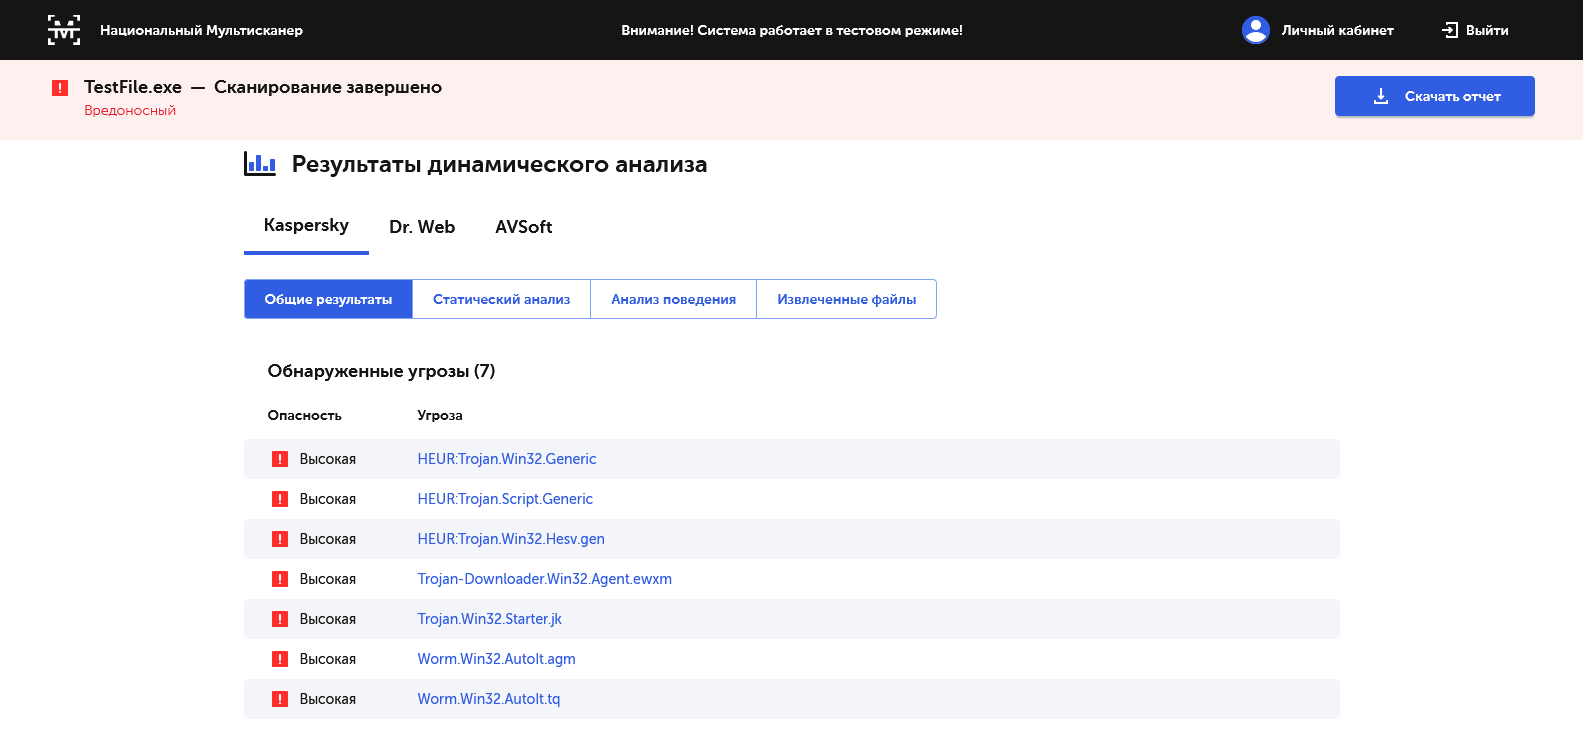
Task: Open the HEUR:Trojan.Win32.Hesv.gen threat link
Action: [x=511, y=539]
